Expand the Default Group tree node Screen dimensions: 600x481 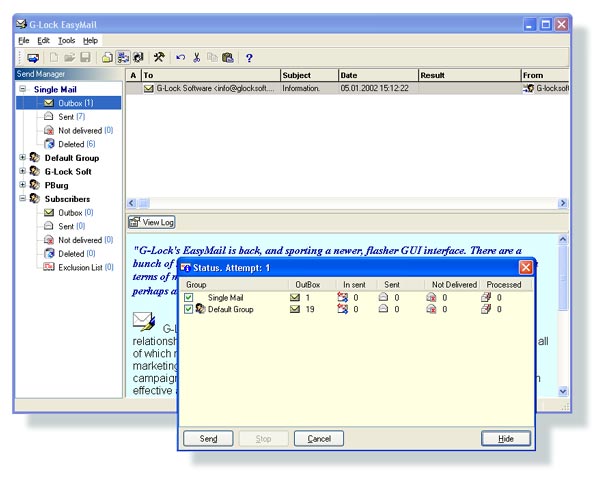tap(23, 157)
